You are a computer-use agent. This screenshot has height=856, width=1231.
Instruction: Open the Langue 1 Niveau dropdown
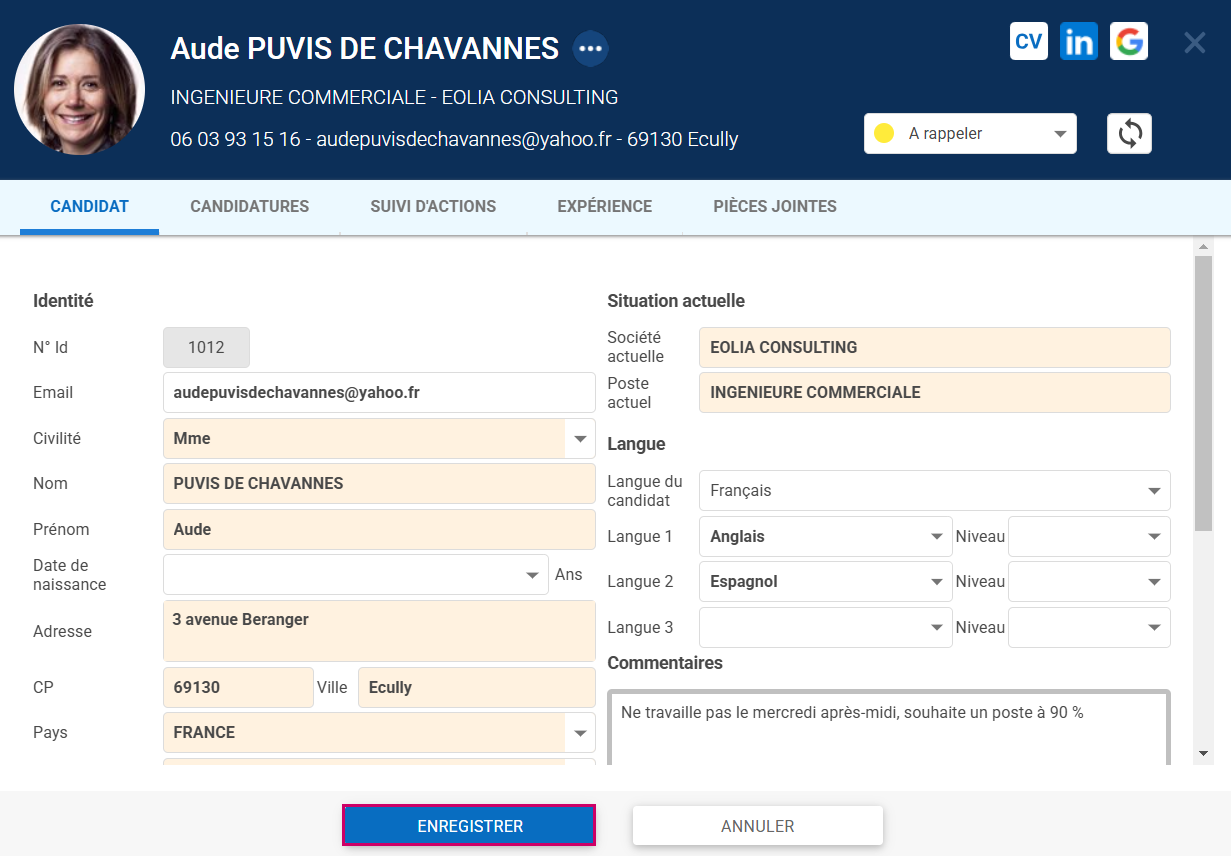1088,537
